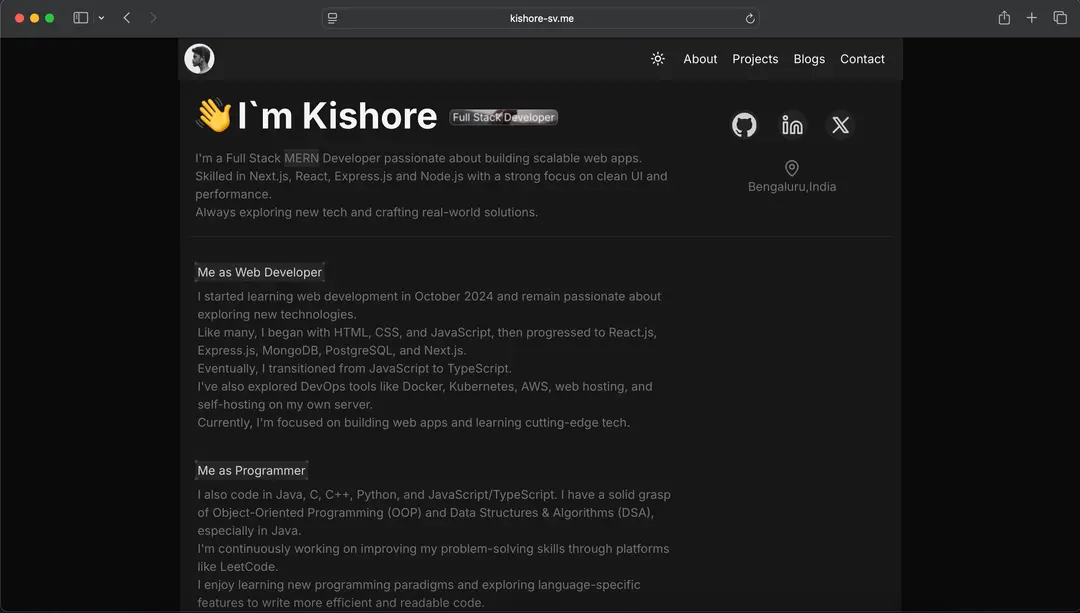Toggle light/dark theme with sun icon

pos(658,59)
